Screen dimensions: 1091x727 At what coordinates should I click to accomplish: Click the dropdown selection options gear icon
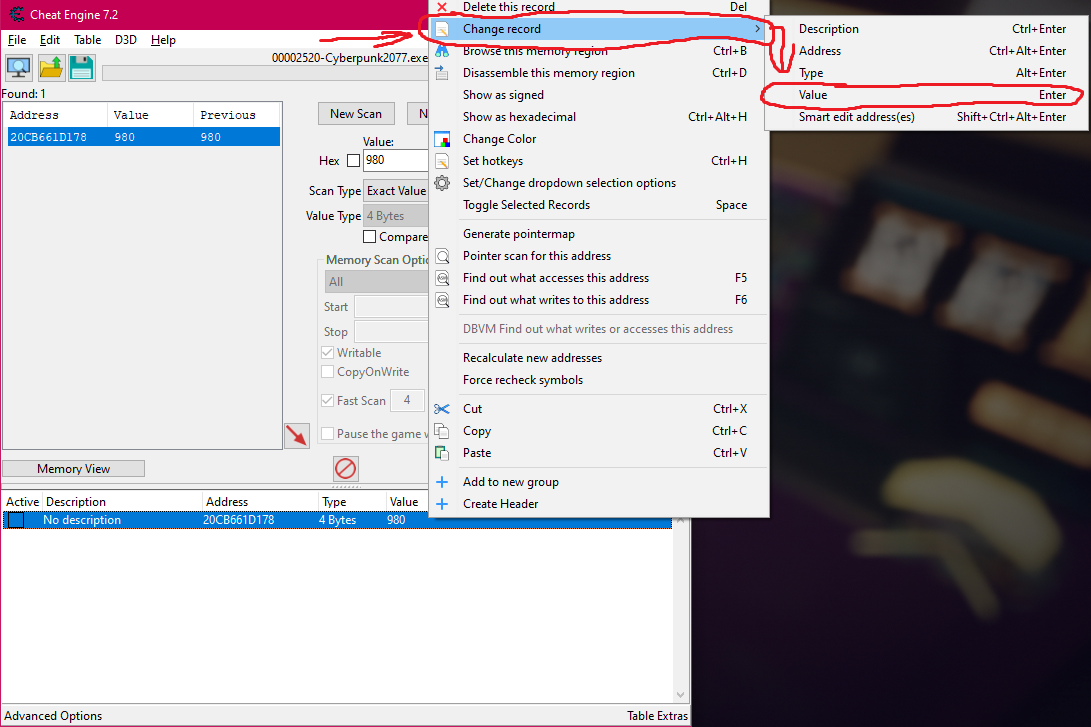point(442,183)
